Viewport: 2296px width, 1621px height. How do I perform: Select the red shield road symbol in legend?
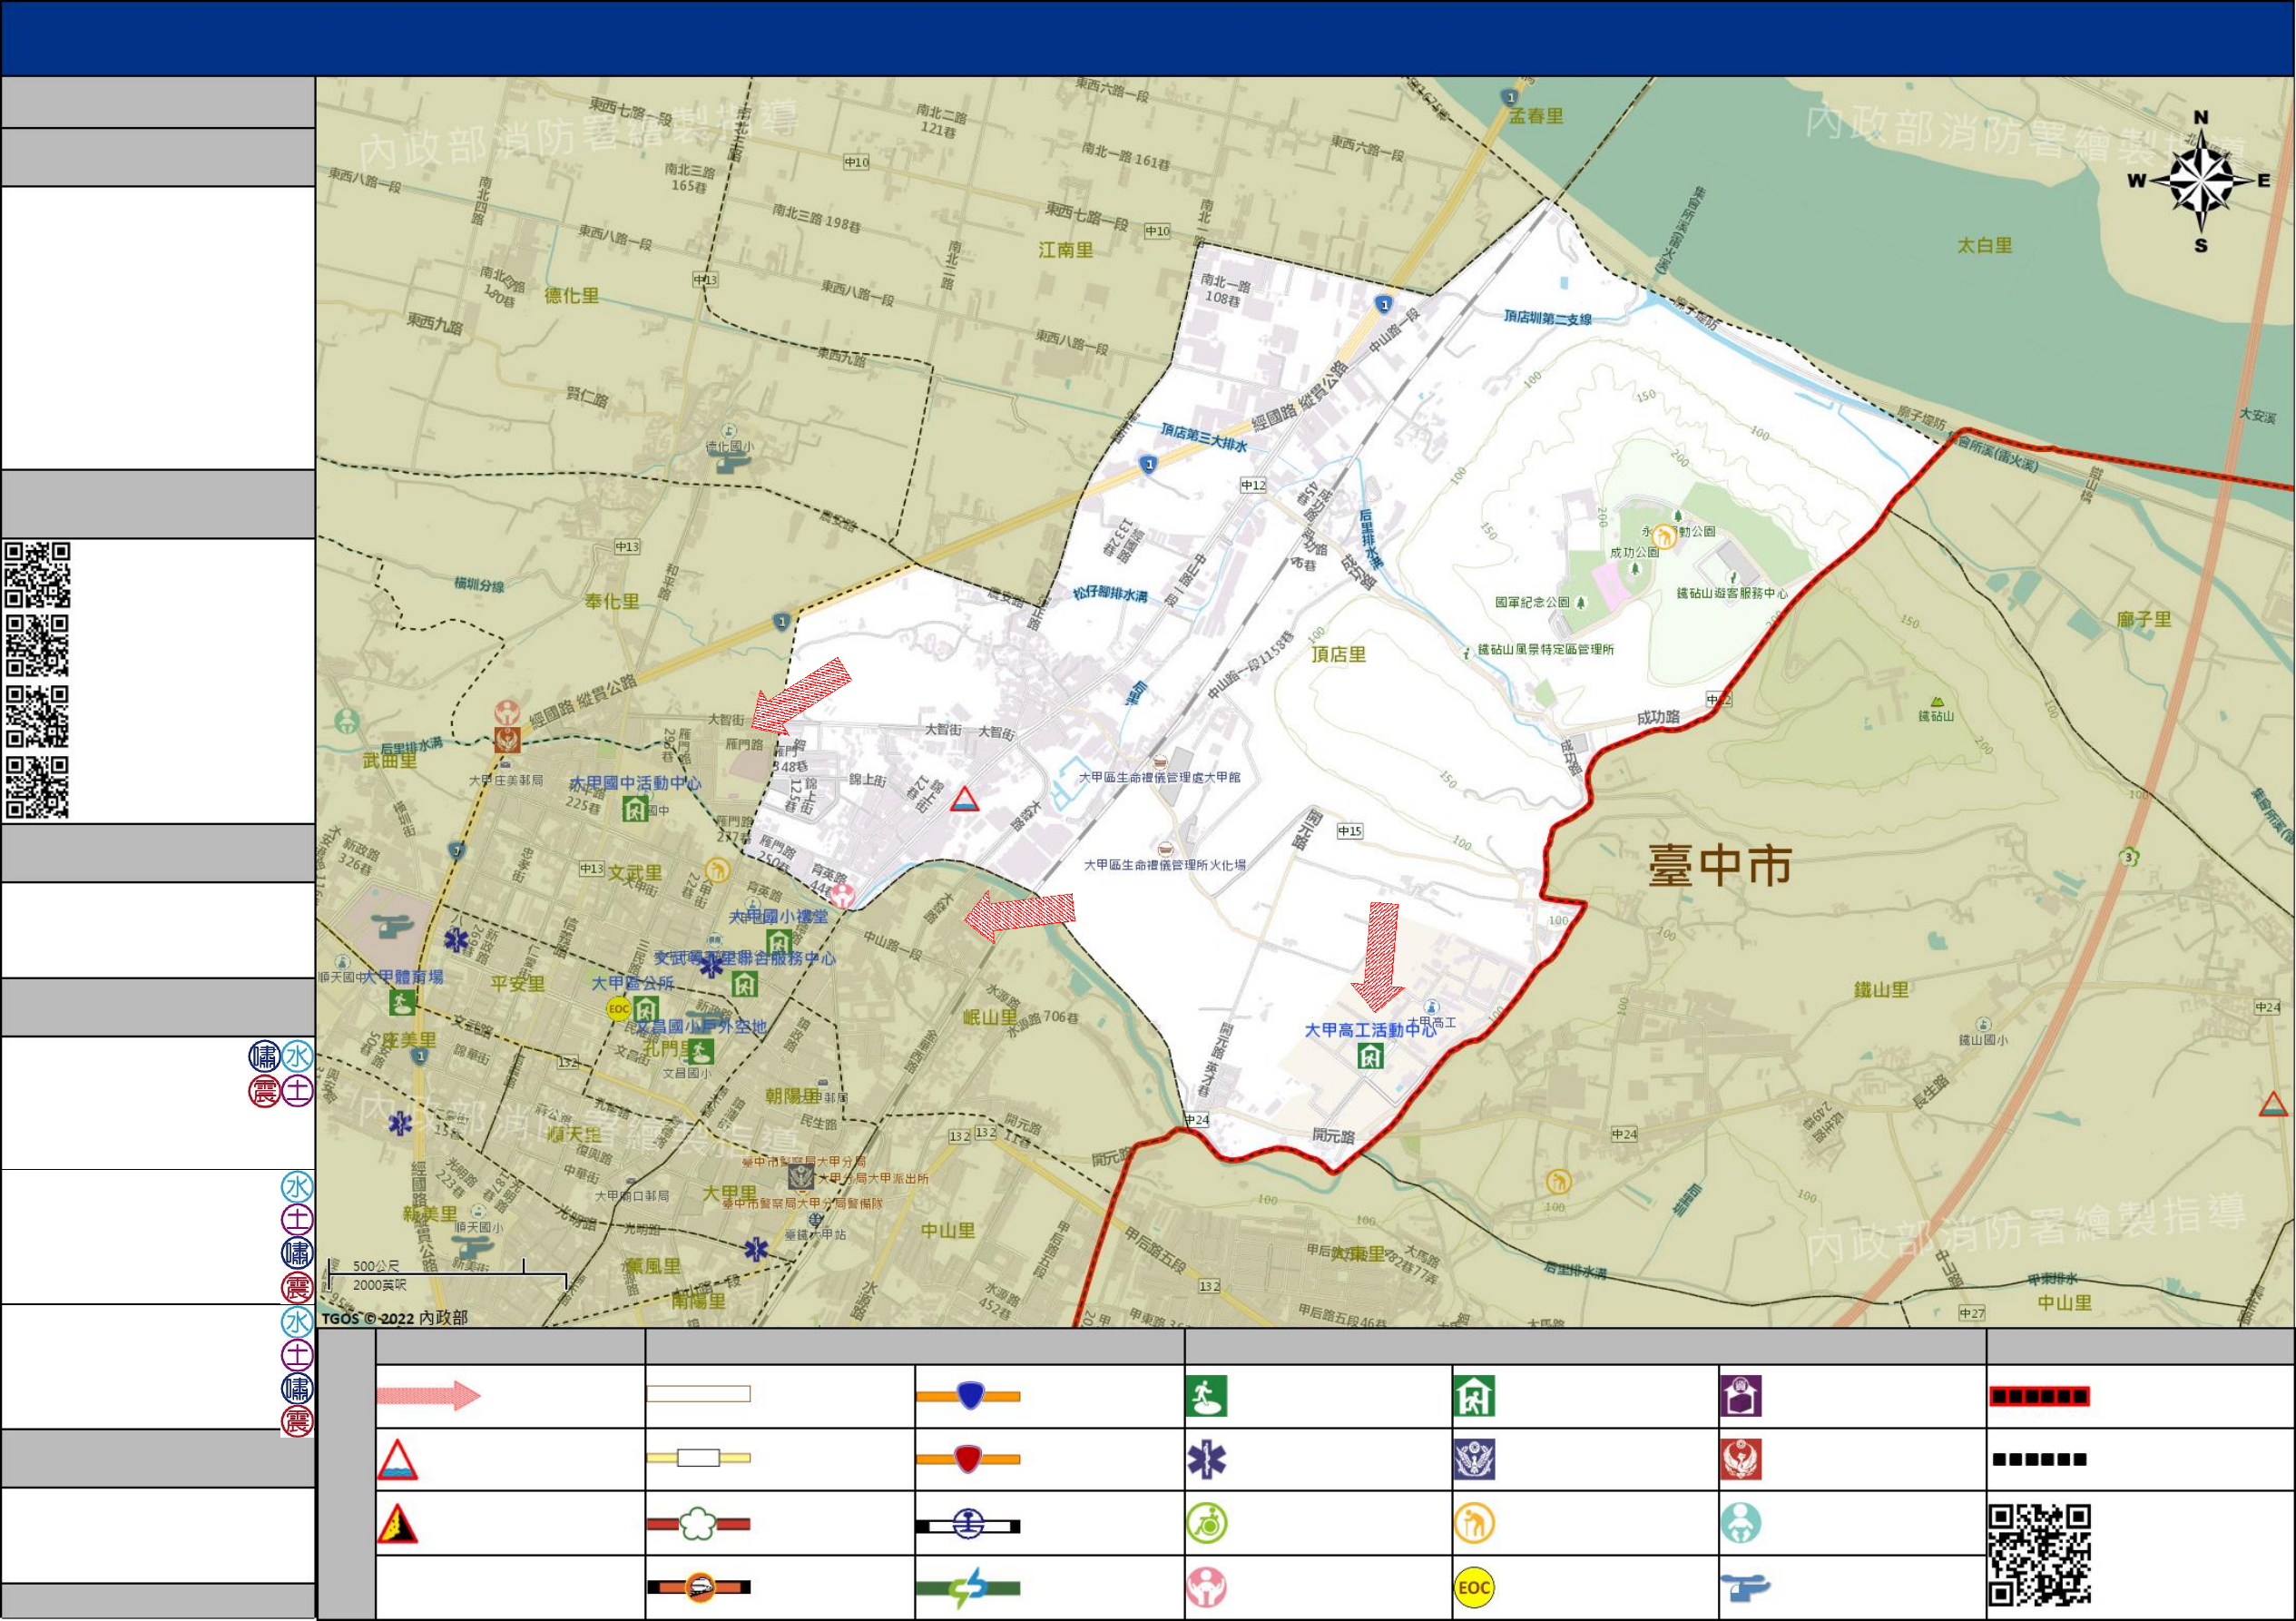pos(969,1459)
